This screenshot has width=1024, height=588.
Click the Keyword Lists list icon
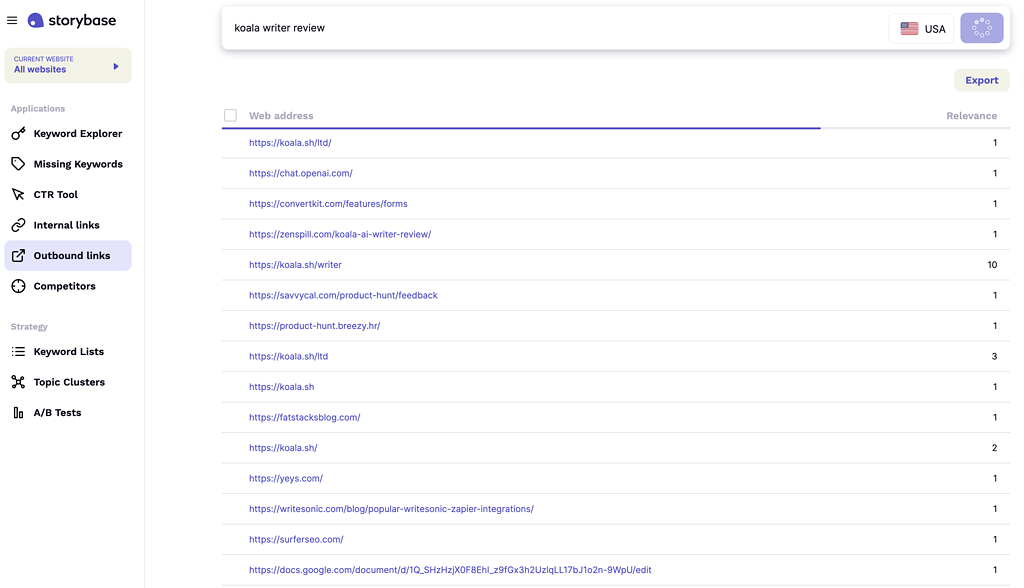pyautogui.click(x=18, y=351)
